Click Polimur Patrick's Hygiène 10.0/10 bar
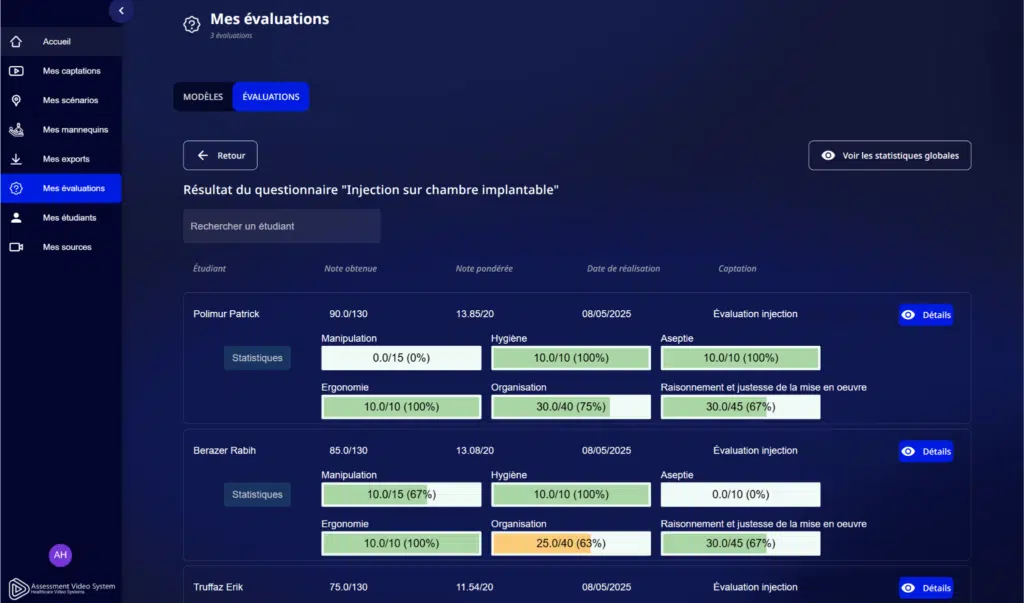 coord(571,358)
